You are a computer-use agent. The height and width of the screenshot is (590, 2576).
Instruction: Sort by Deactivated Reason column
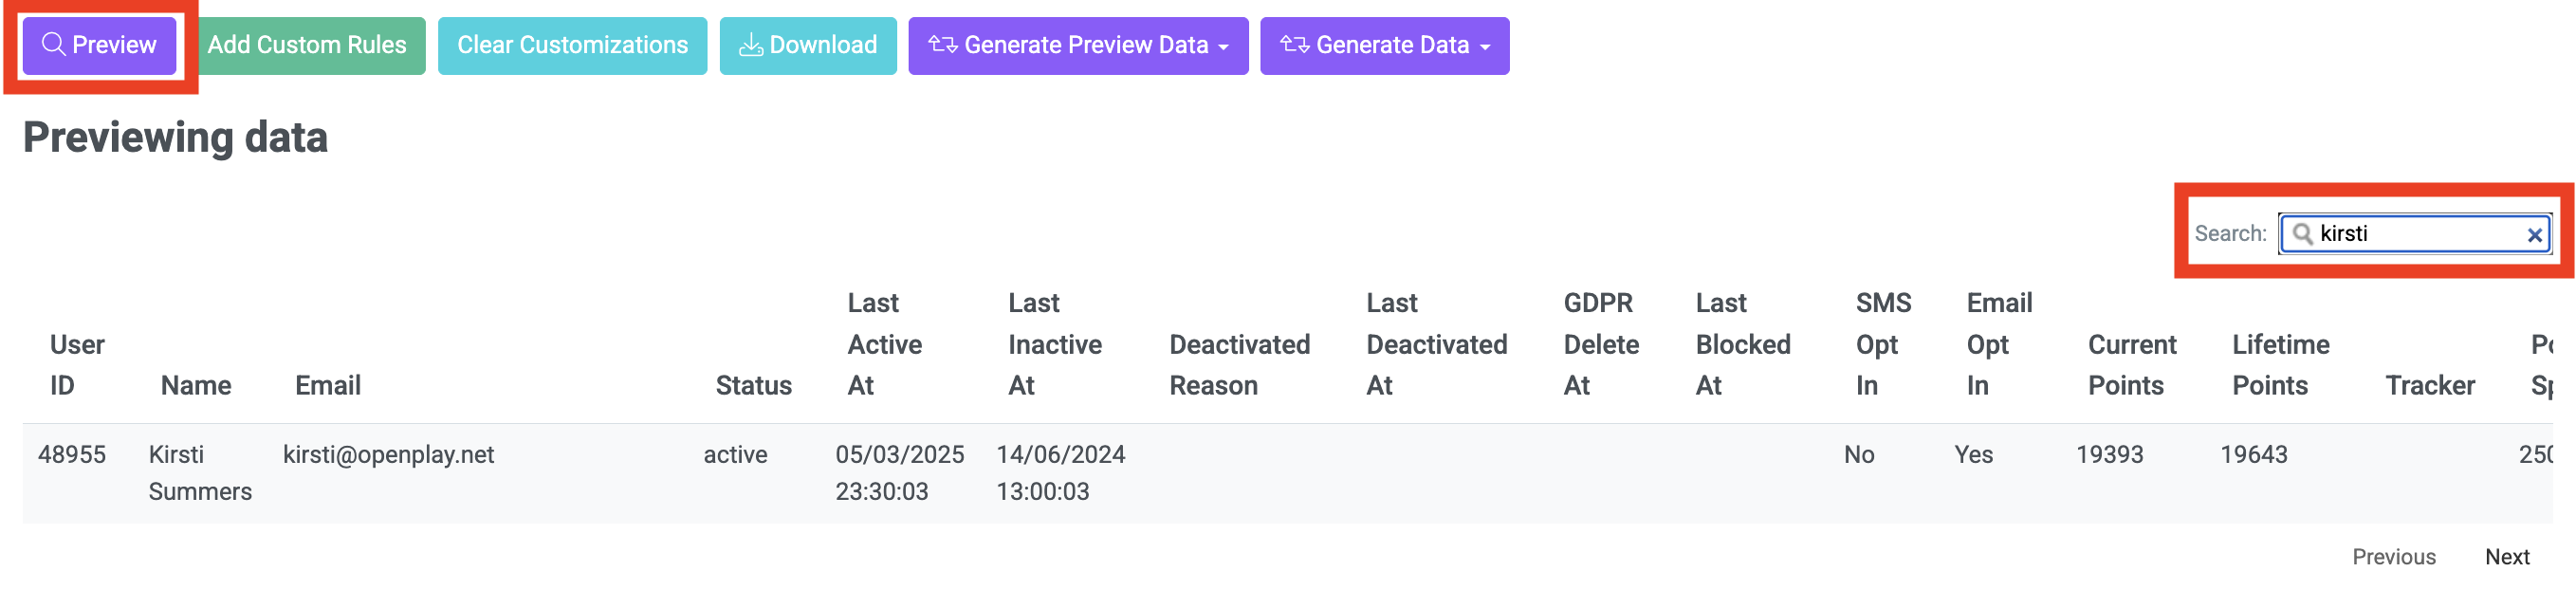coord(1240,364)
